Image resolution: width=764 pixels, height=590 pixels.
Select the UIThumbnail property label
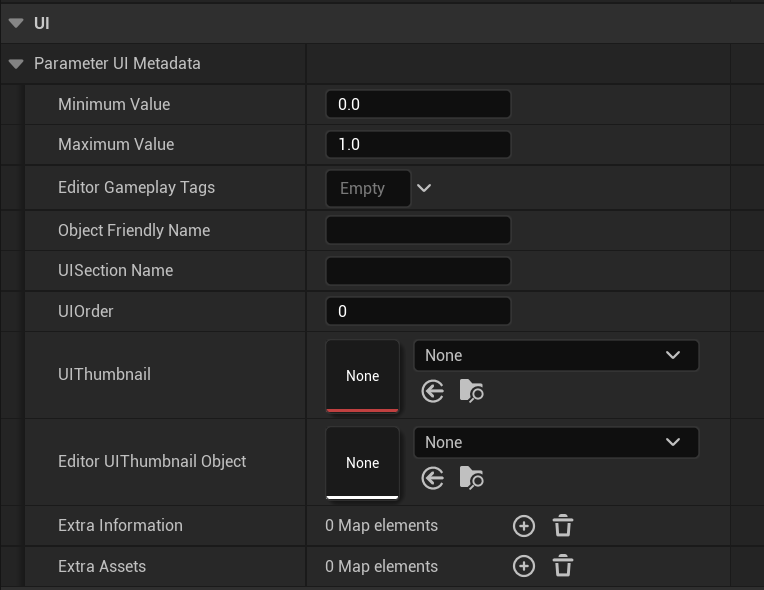click(104, 374)
